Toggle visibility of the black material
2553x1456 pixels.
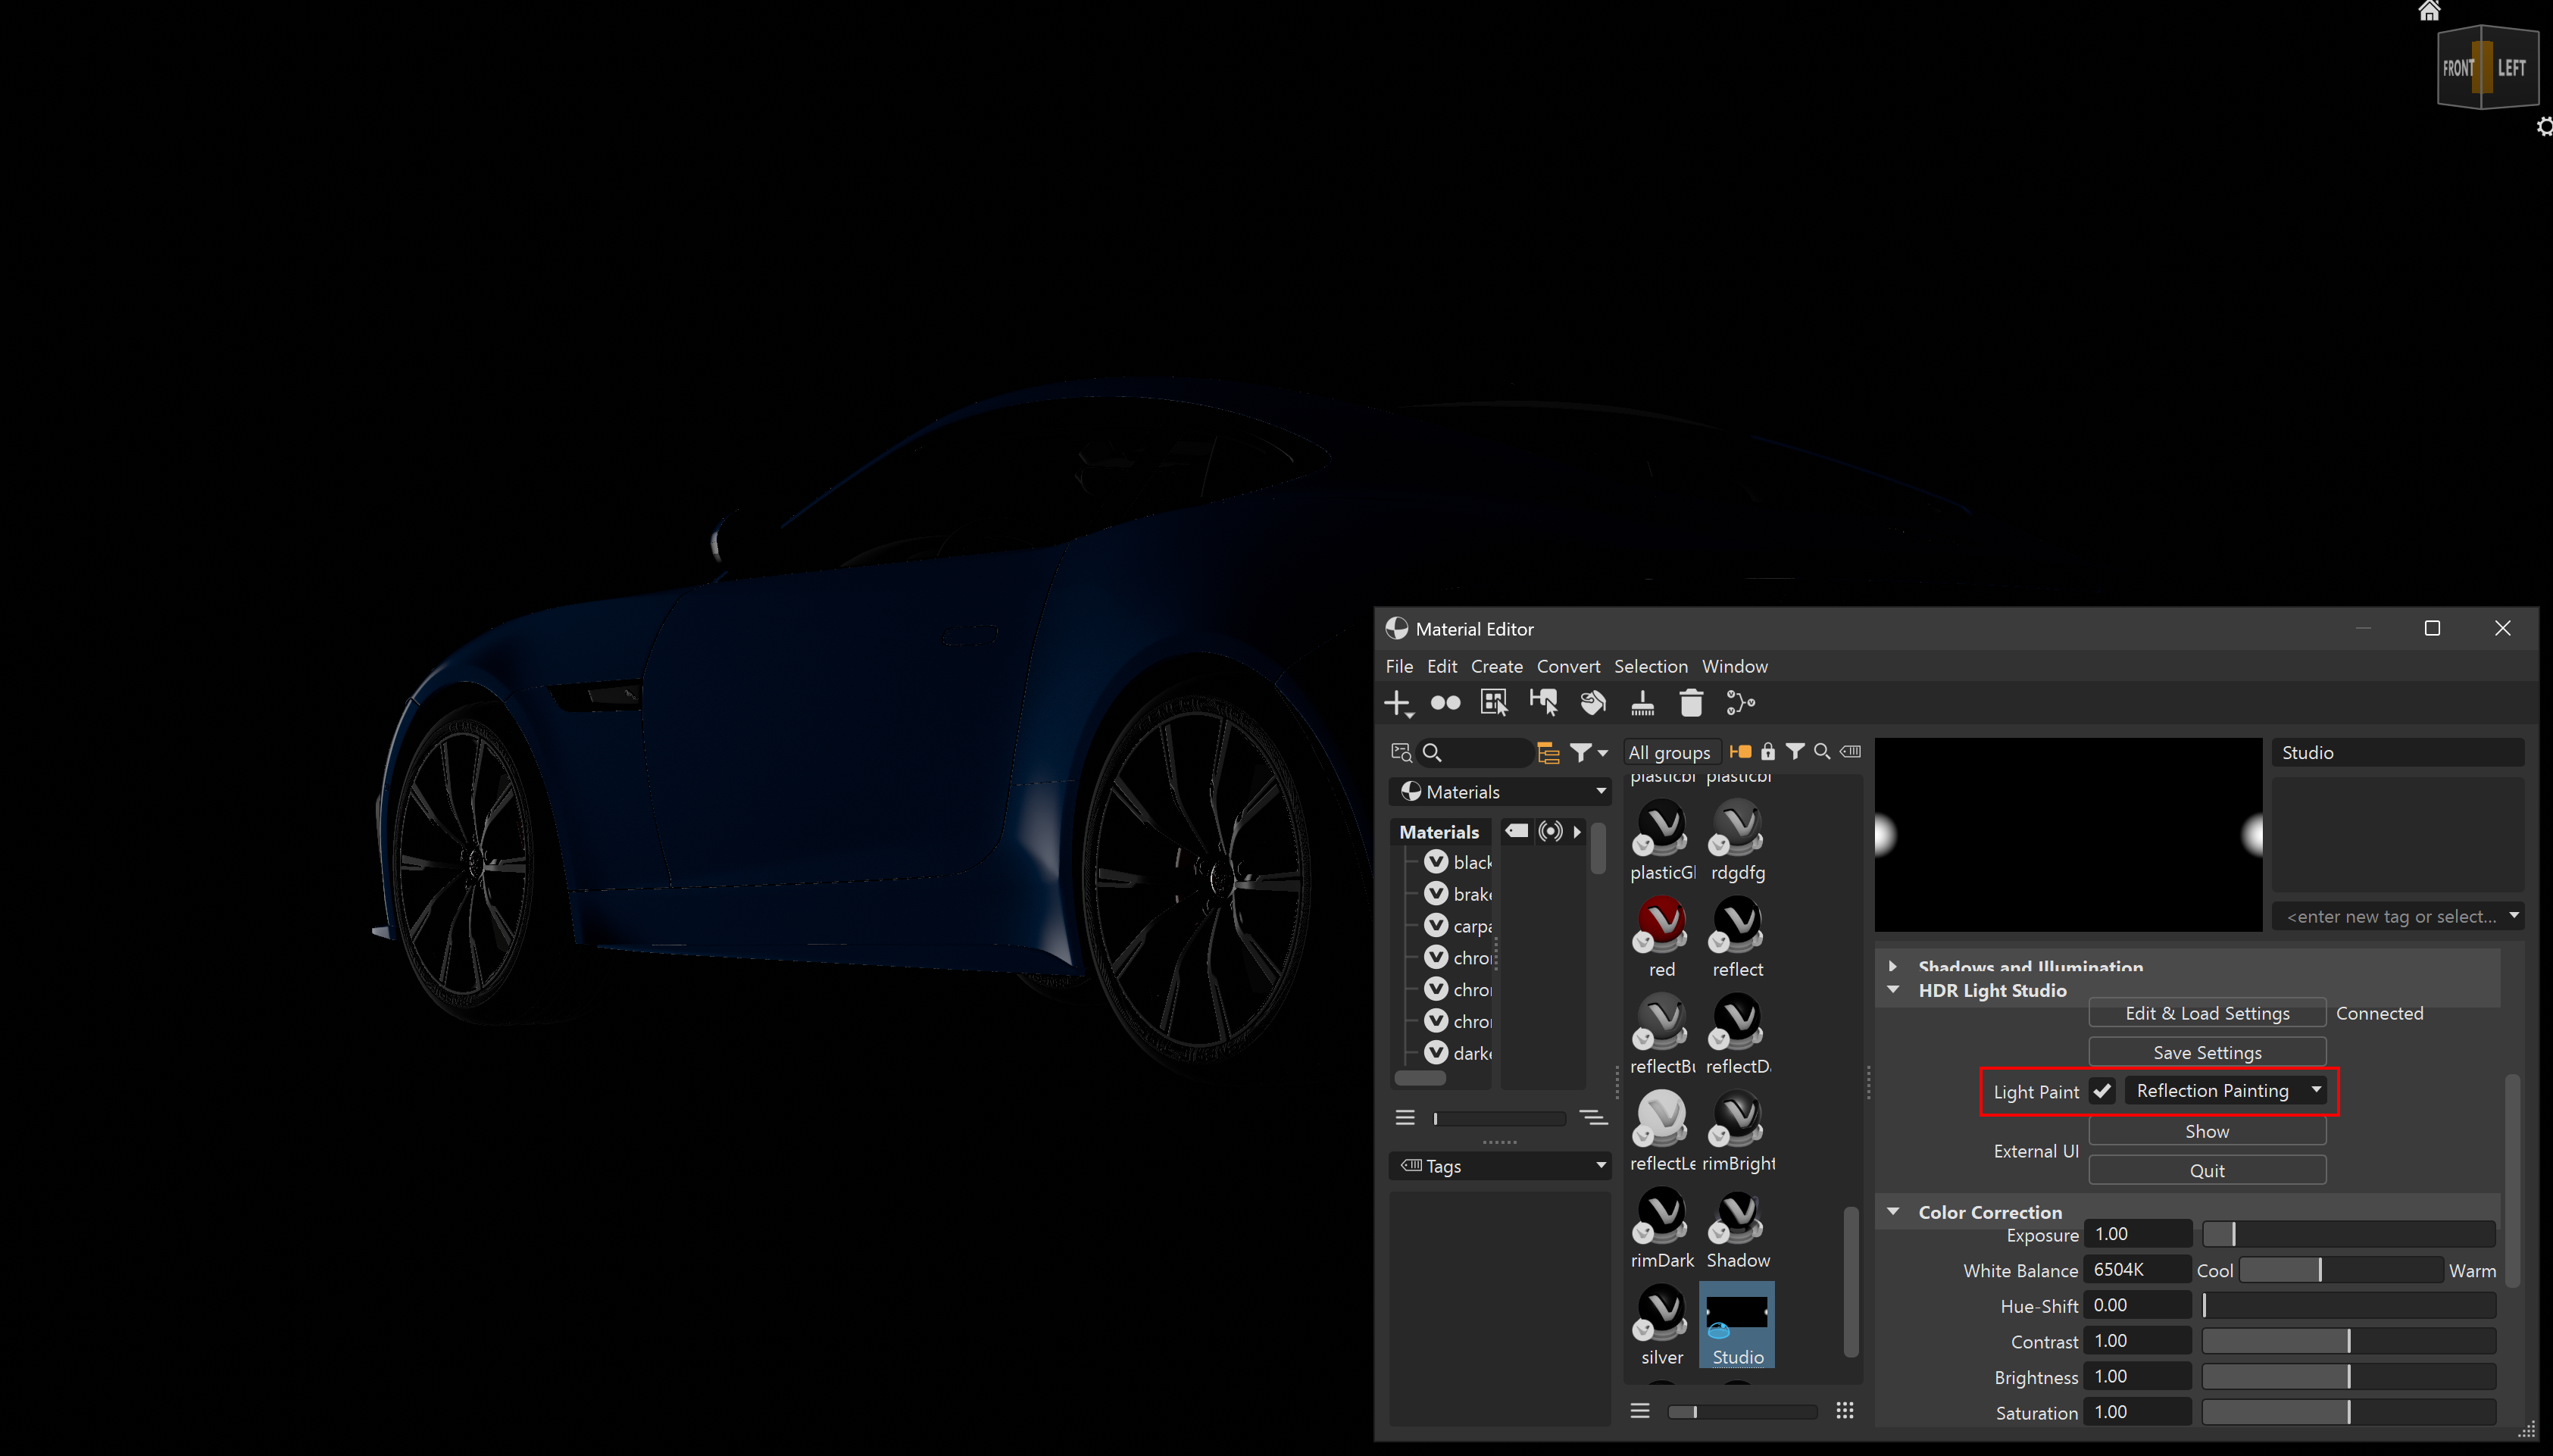click(x=1437, y=861)
